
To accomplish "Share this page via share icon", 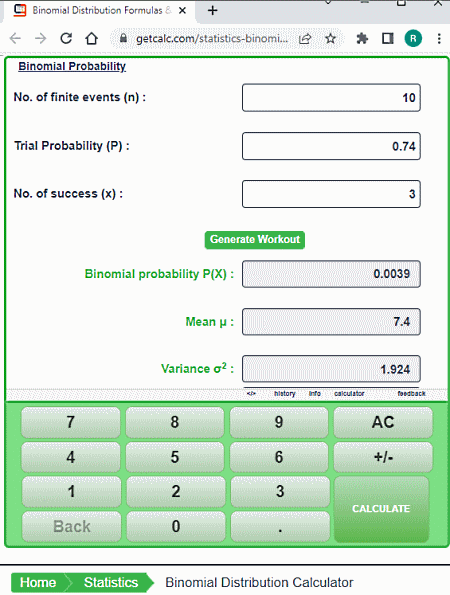I will click(305, 38).
